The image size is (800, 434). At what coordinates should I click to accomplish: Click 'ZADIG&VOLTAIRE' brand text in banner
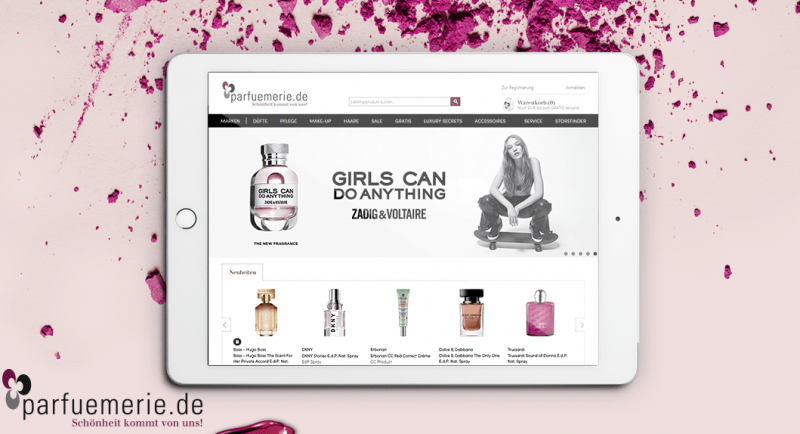pos(389,214)
